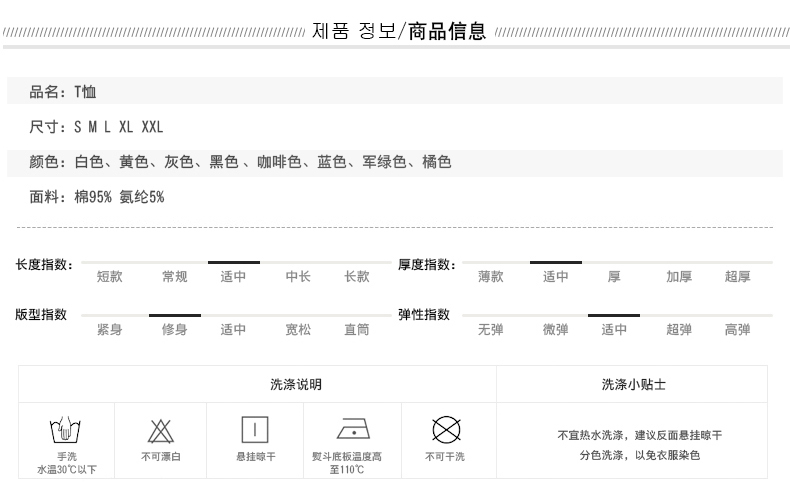Click 宽松 on the fit index
This screenshot has height=484, width=790.
click(x=298, y=329)
